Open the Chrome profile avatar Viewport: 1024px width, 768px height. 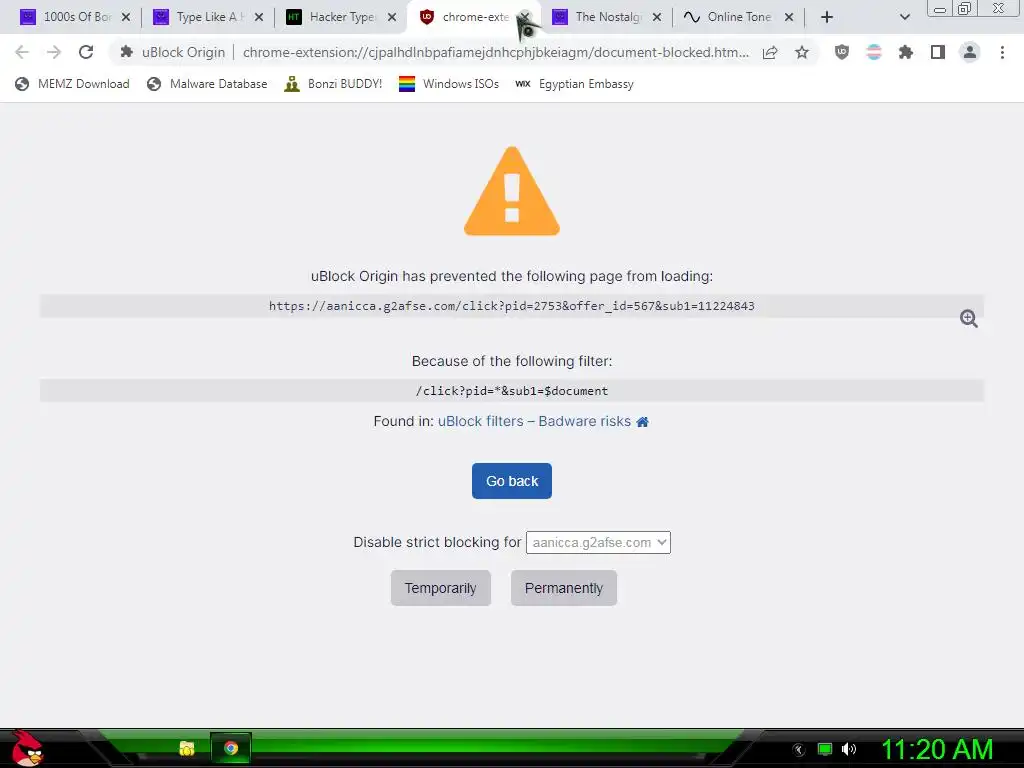tap(970, 52)
